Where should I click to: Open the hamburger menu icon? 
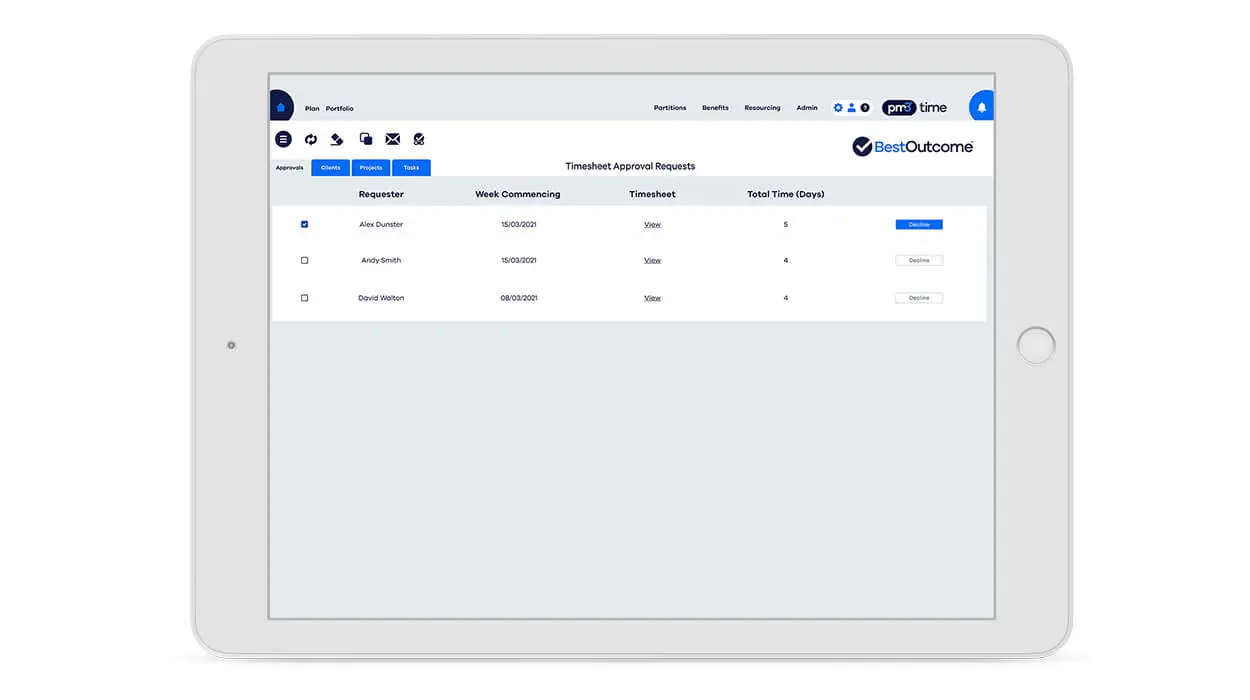pos(283,139)
